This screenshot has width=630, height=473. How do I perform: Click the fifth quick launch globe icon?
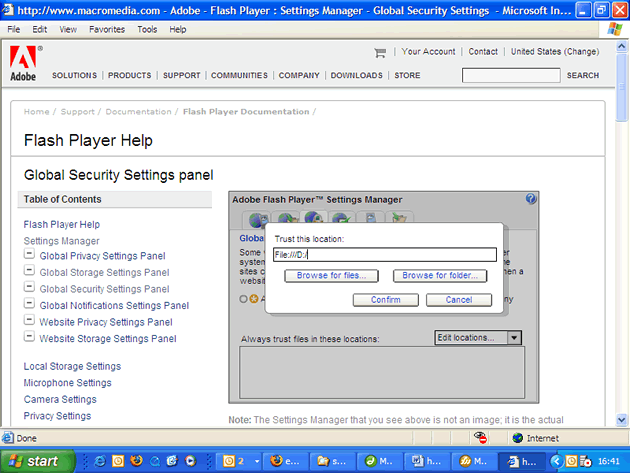coord(172,461)
